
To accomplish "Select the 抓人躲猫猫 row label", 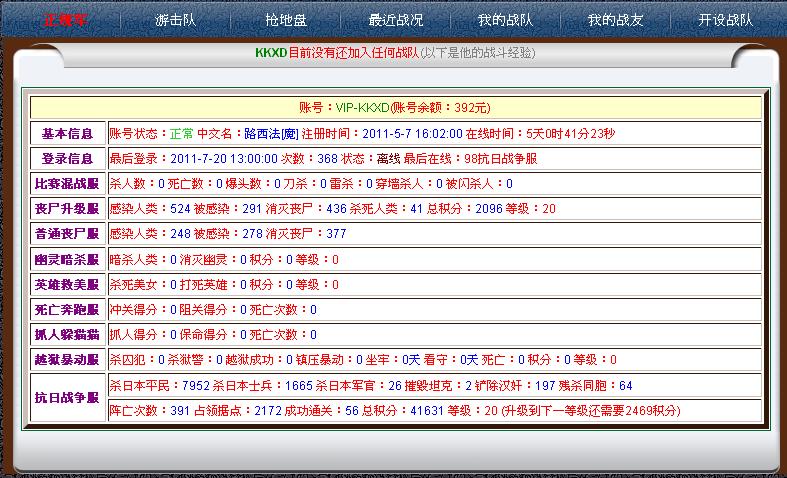I will 67,335.
